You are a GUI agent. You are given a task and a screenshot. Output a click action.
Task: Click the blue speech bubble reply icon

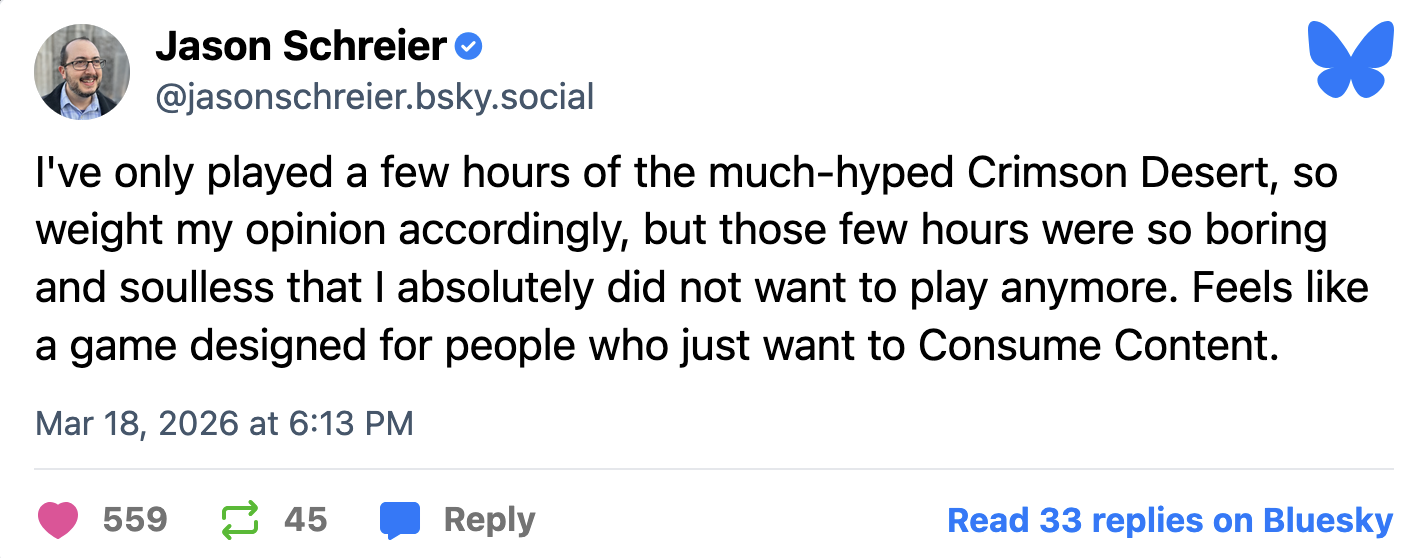(399, 520)
